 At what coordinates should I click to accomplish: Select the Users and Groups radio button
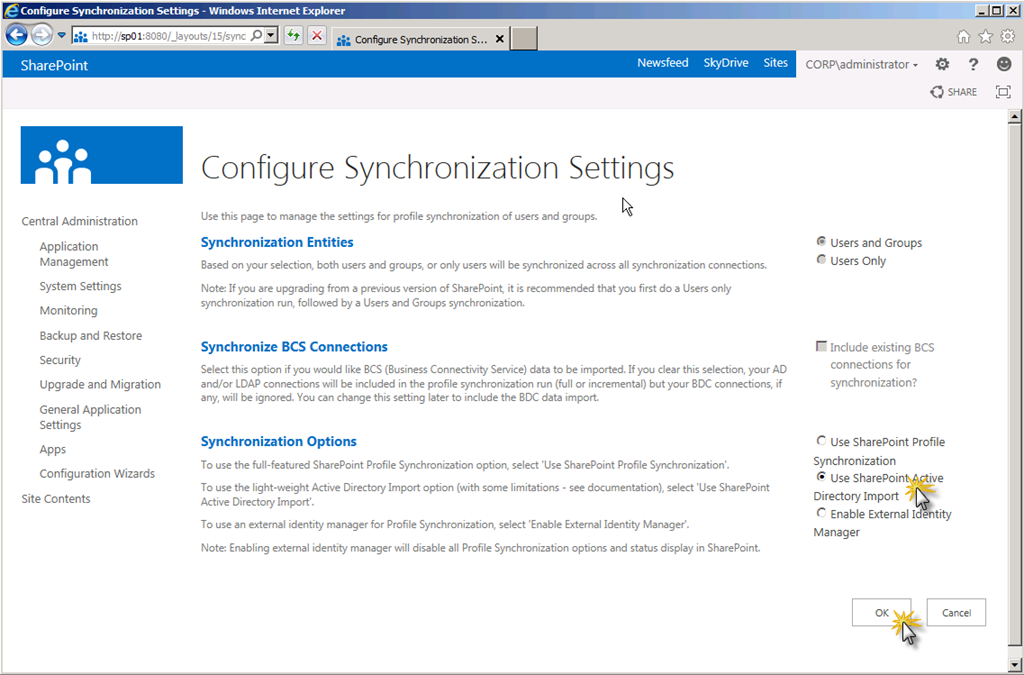[822, 242]
